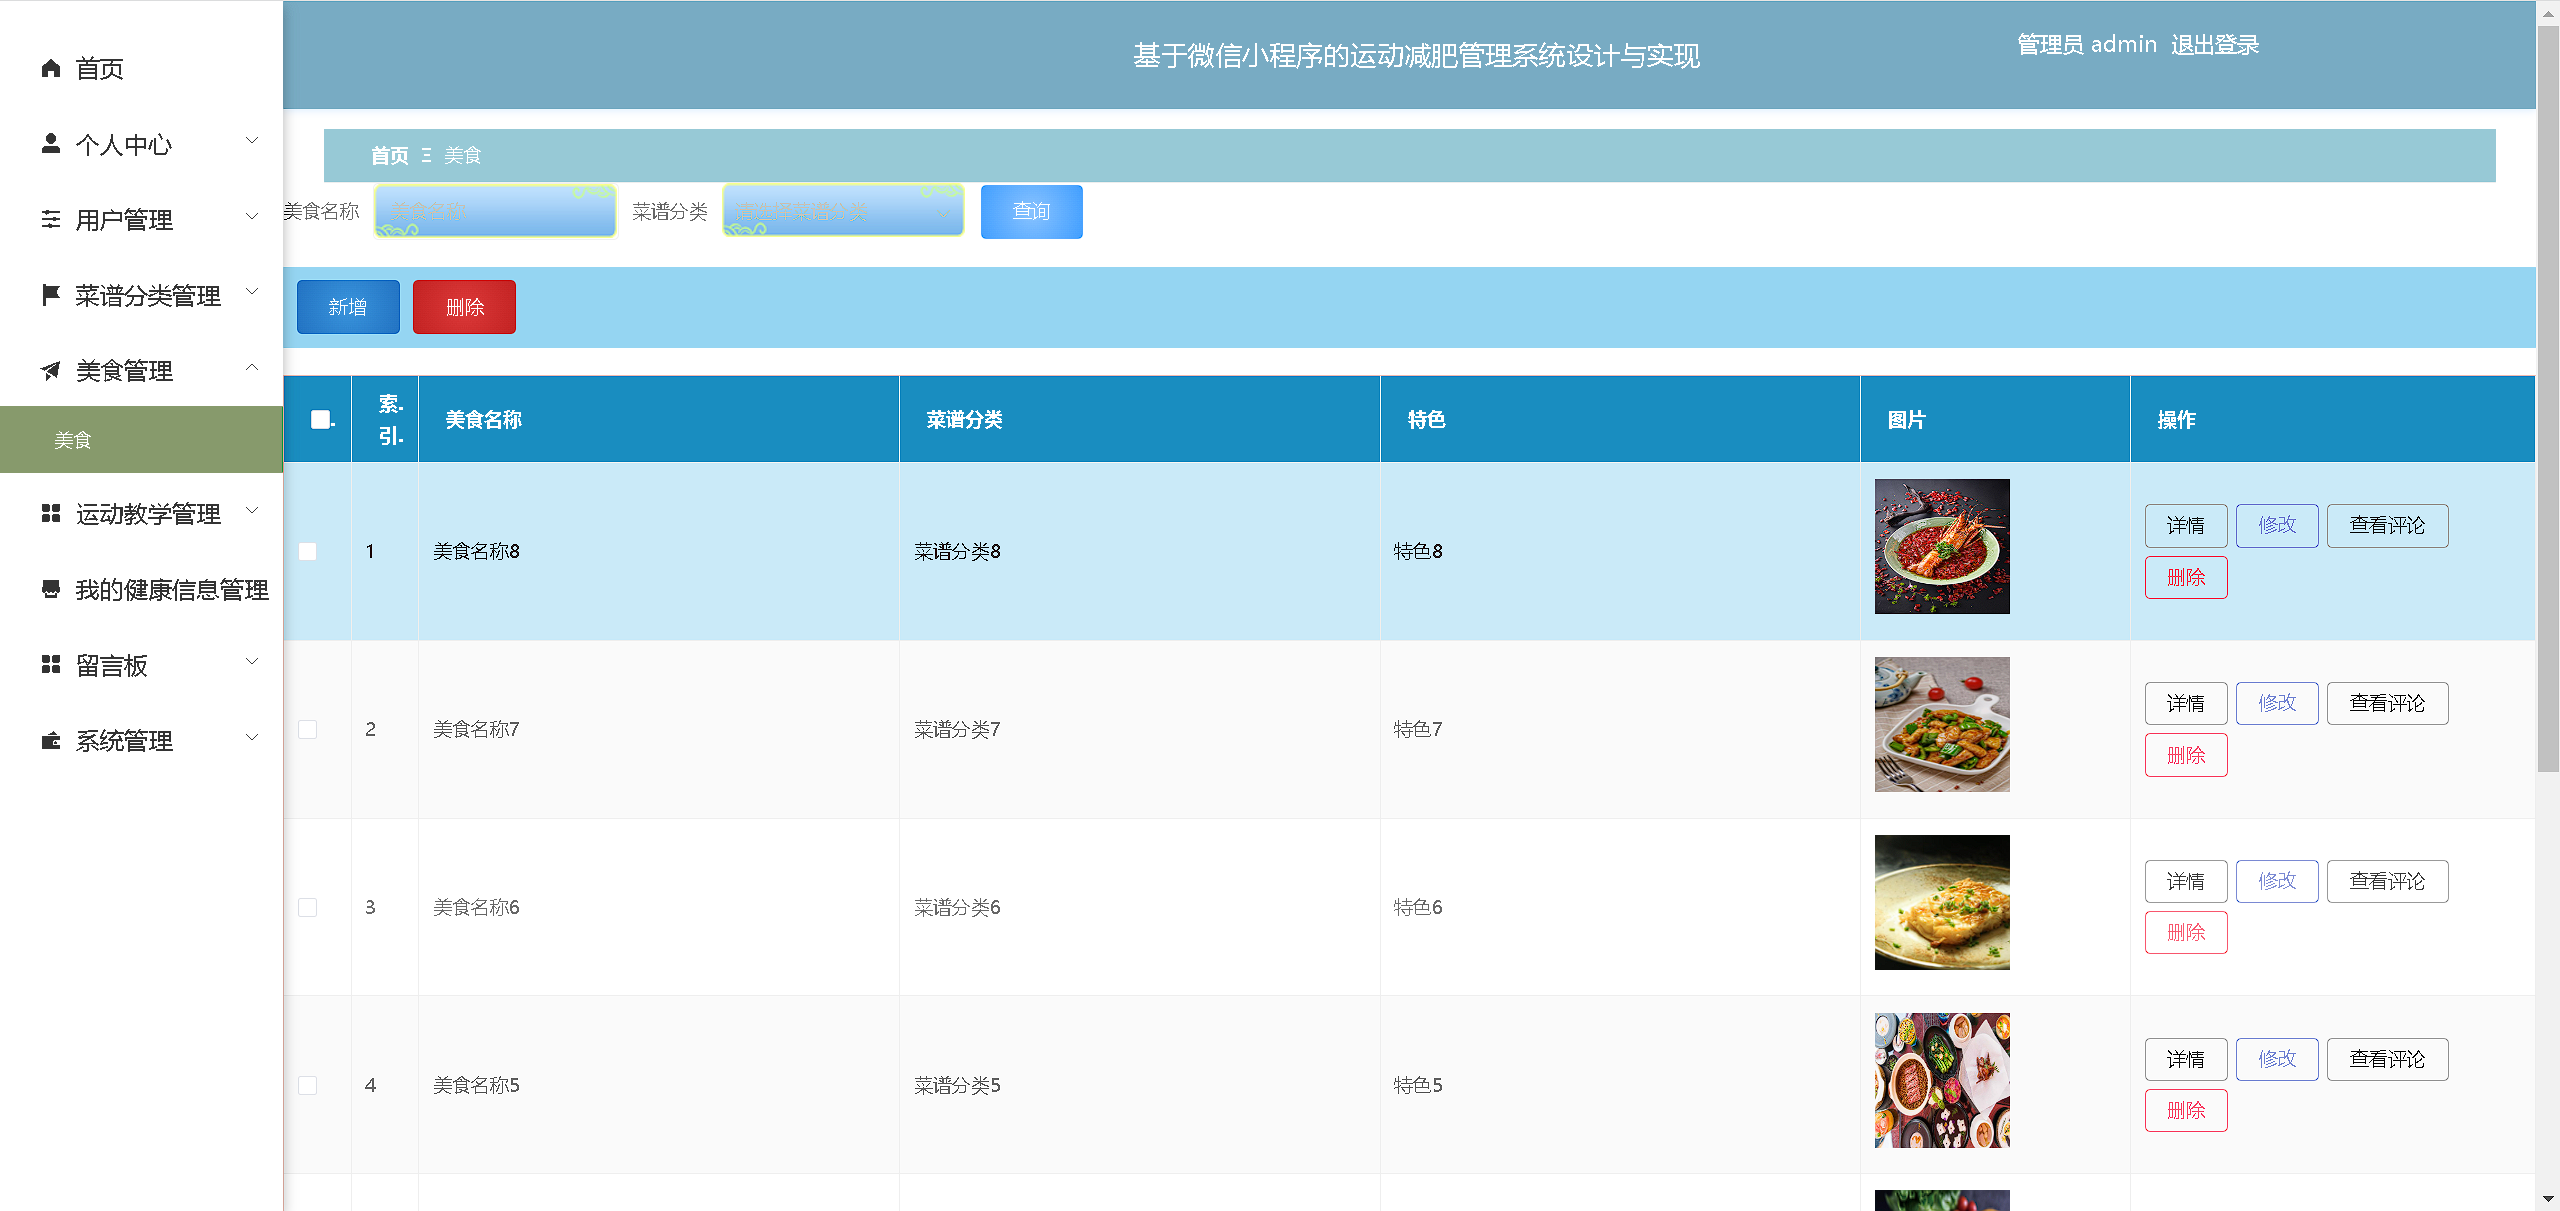Click the wallet icon for 系统管理

point(51,741)
